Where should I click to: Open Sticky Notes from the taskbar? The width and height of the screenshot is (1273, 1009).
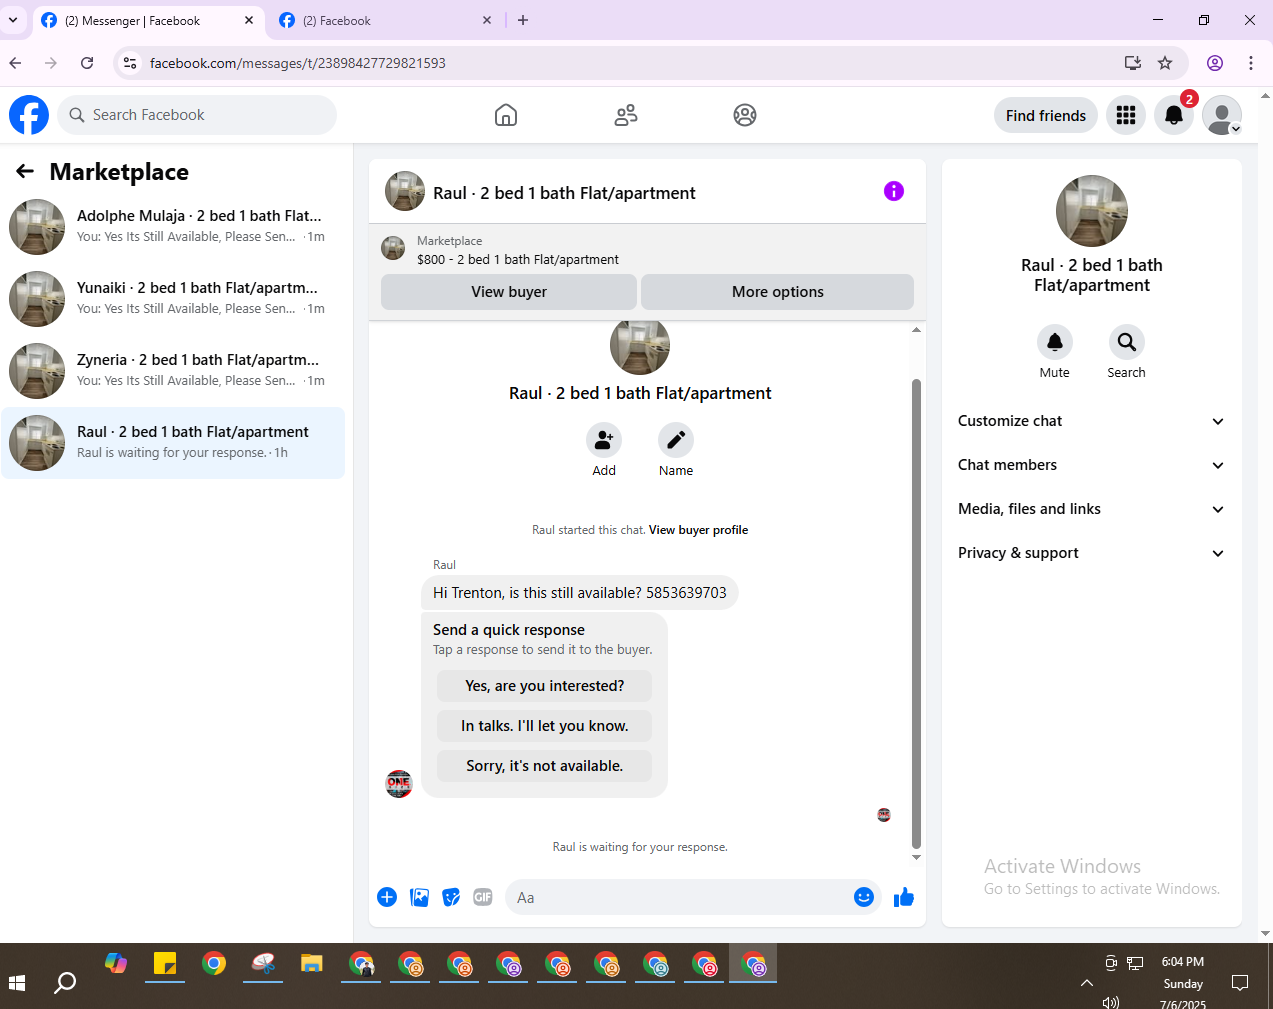point(165,964)
